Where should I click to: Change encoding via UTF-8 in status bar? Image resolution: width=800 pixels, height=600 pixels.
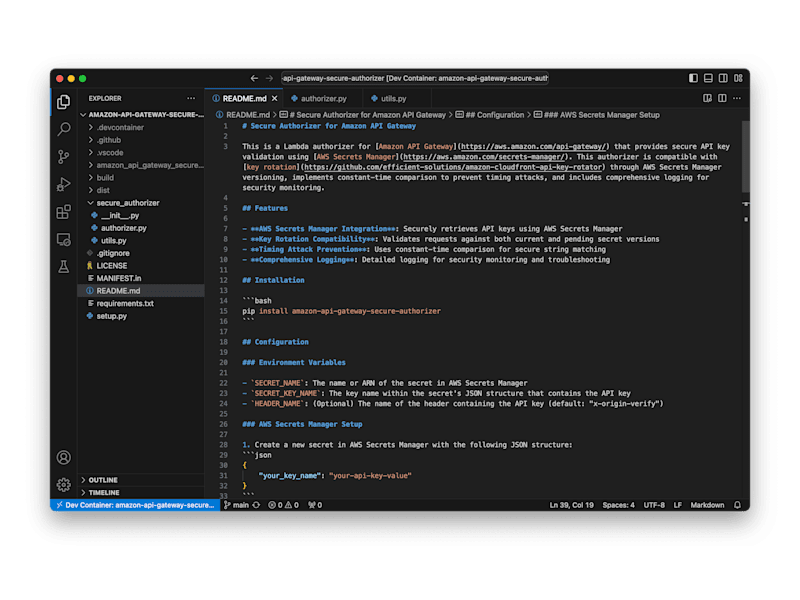coord(654,505)
